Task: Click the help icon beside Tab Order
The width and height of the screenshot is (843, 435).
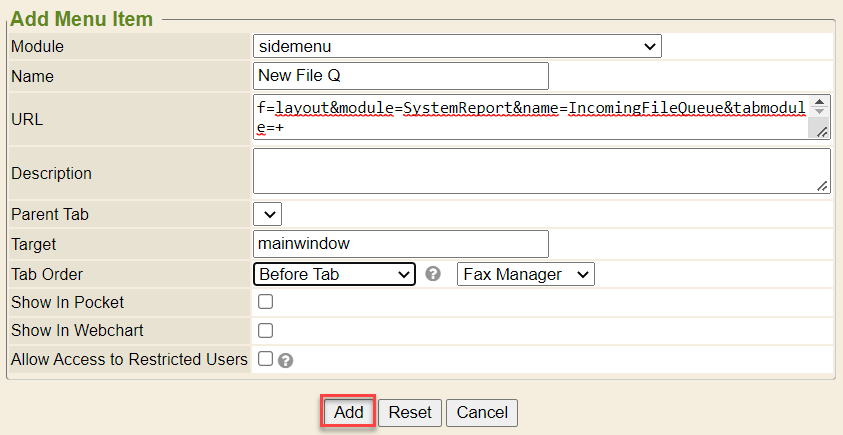Action: 433,274
